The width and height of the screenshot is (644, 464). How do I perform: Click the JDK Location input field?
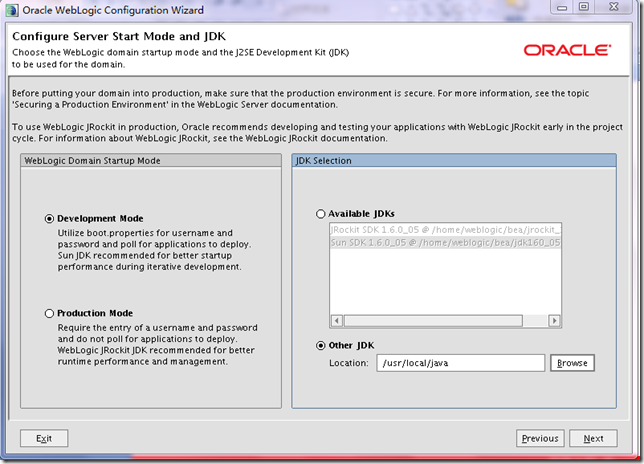tap(460, 363)
